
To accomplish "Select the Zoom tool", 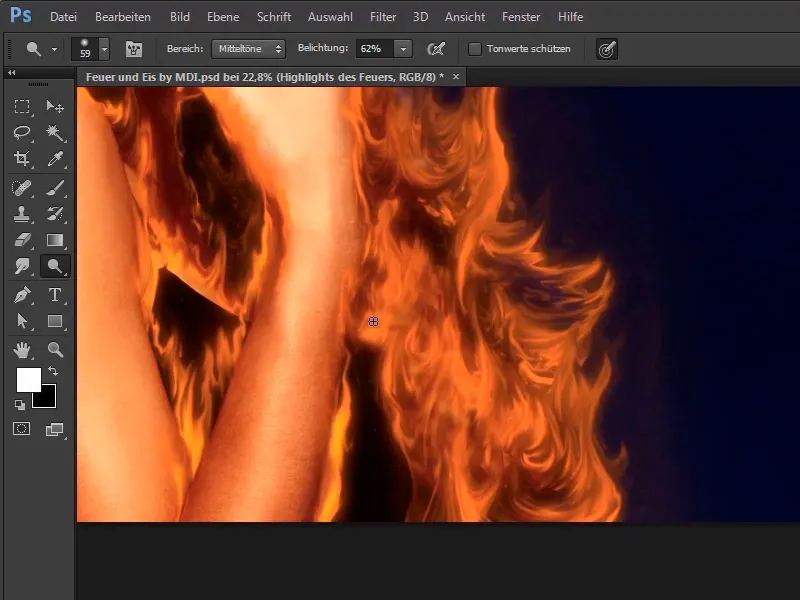I will point(55,350).
